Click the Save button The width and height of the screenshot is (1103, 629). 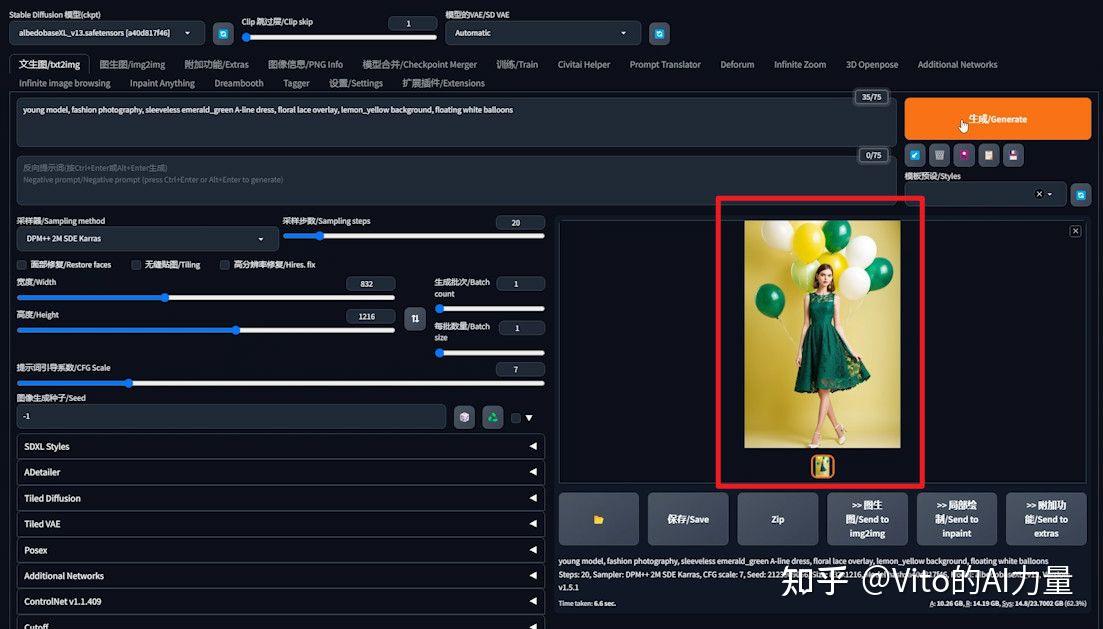(x=688, y=519)
